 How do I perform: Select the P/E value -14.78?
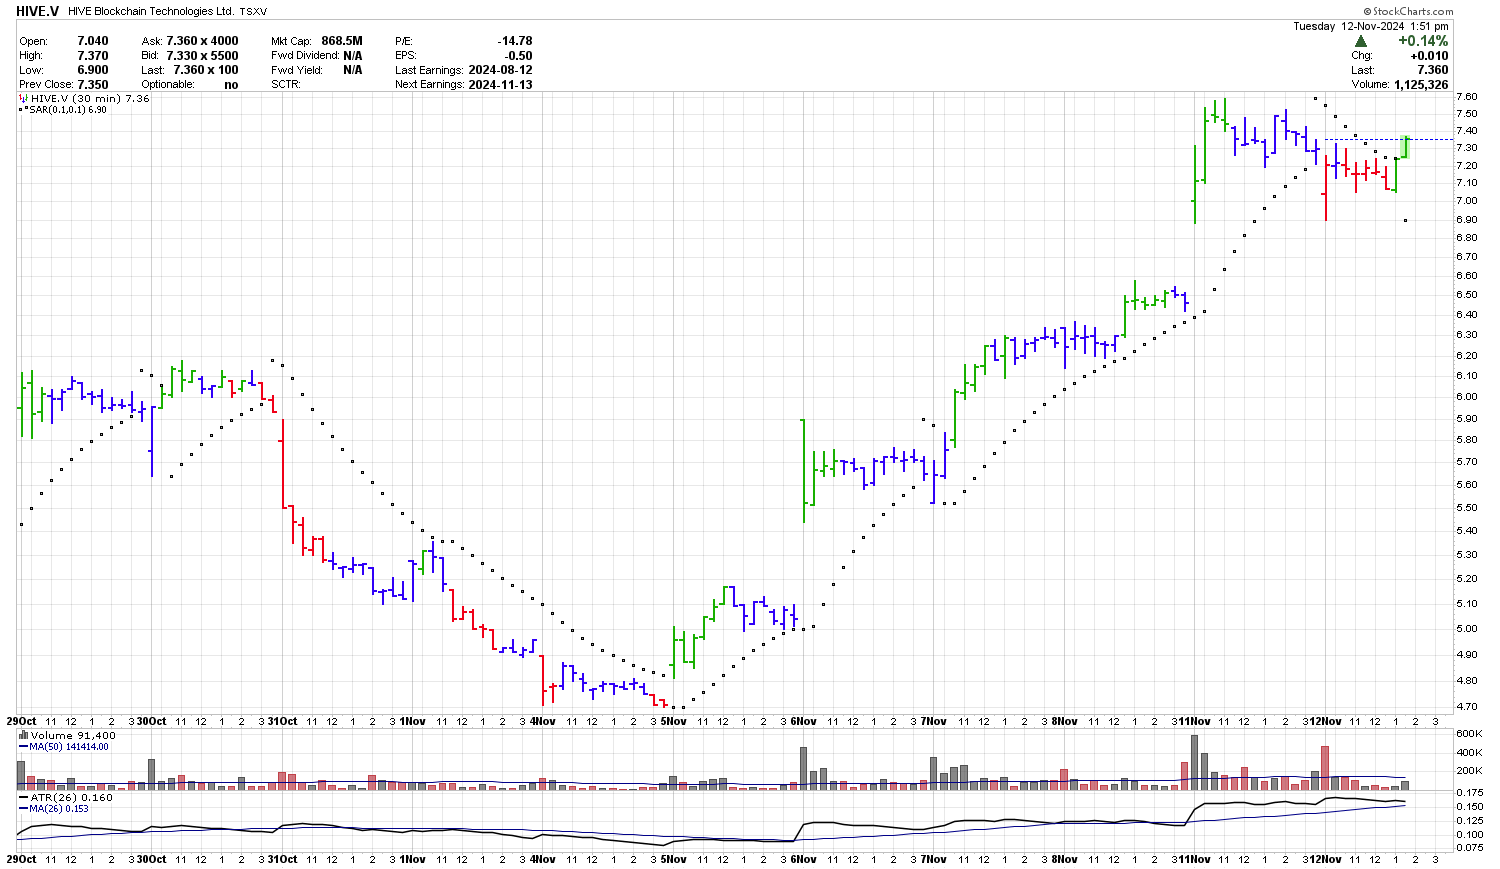[x=515, y=41]
